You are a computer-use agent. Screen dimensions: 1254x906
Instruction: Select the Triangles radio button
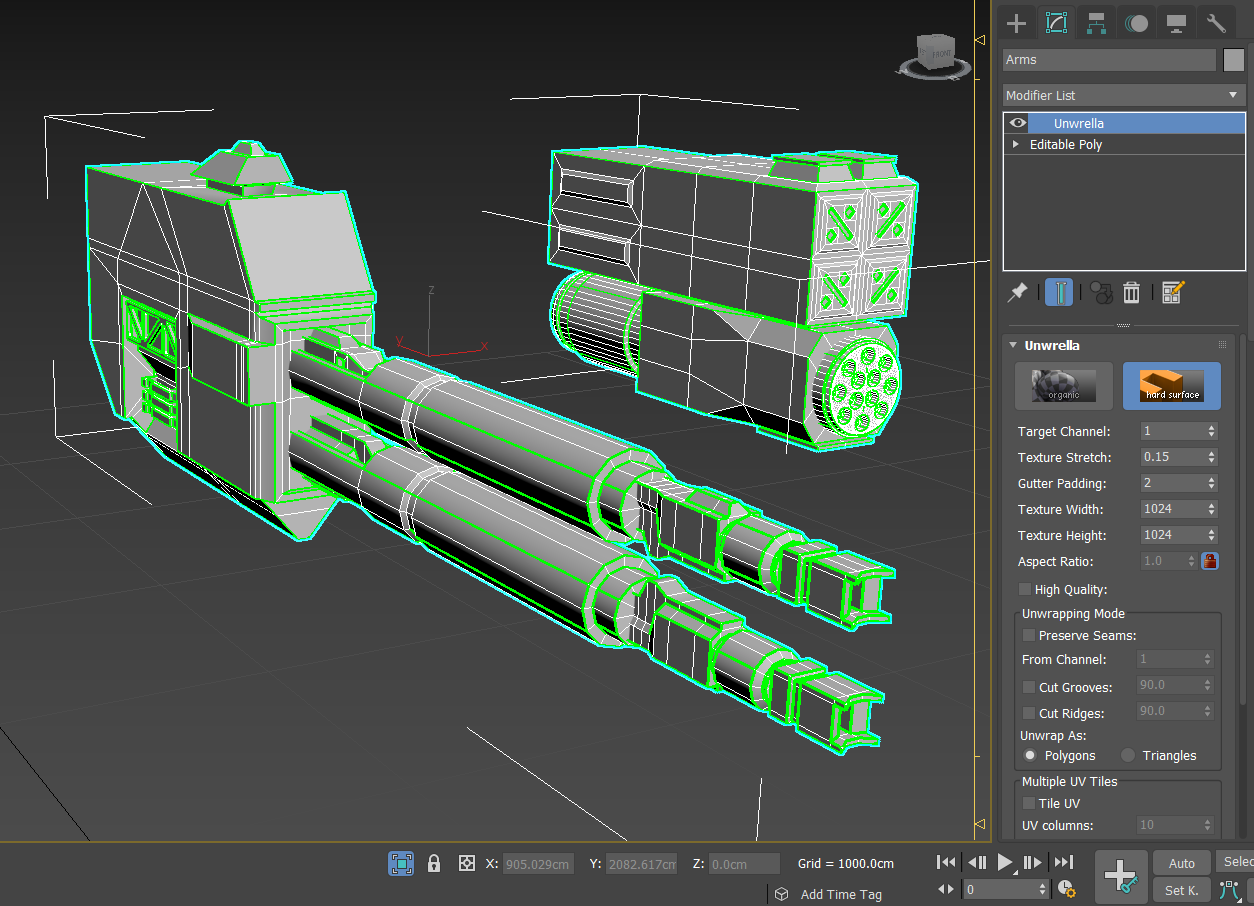point(1128,756)
